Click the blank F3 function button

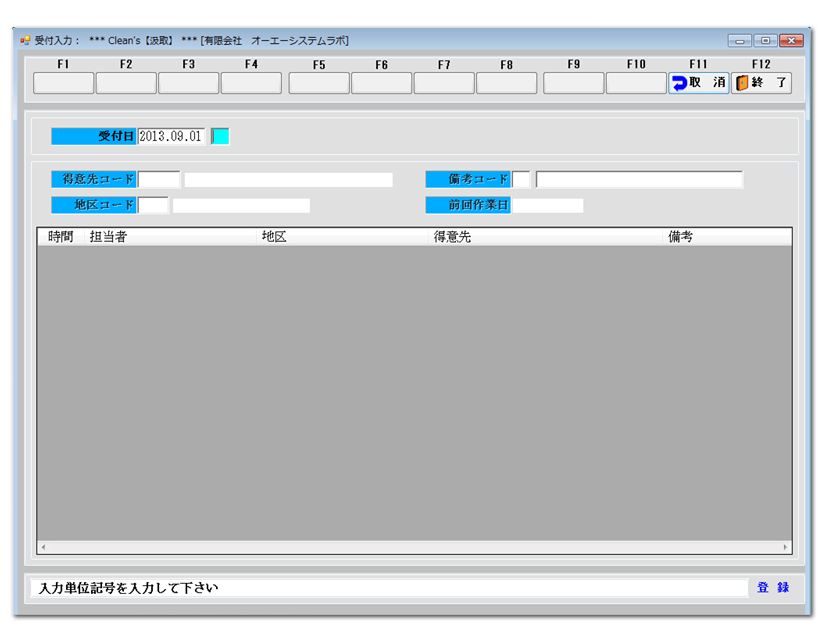coord(188,83)
